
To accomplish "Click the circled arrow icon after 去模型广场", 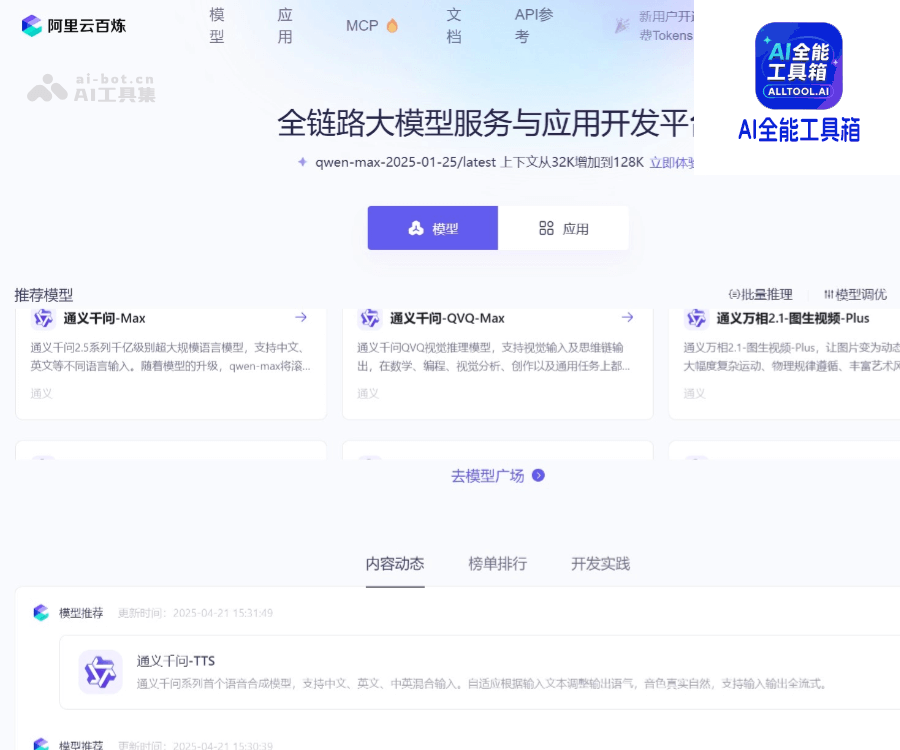I will [538, 475].
